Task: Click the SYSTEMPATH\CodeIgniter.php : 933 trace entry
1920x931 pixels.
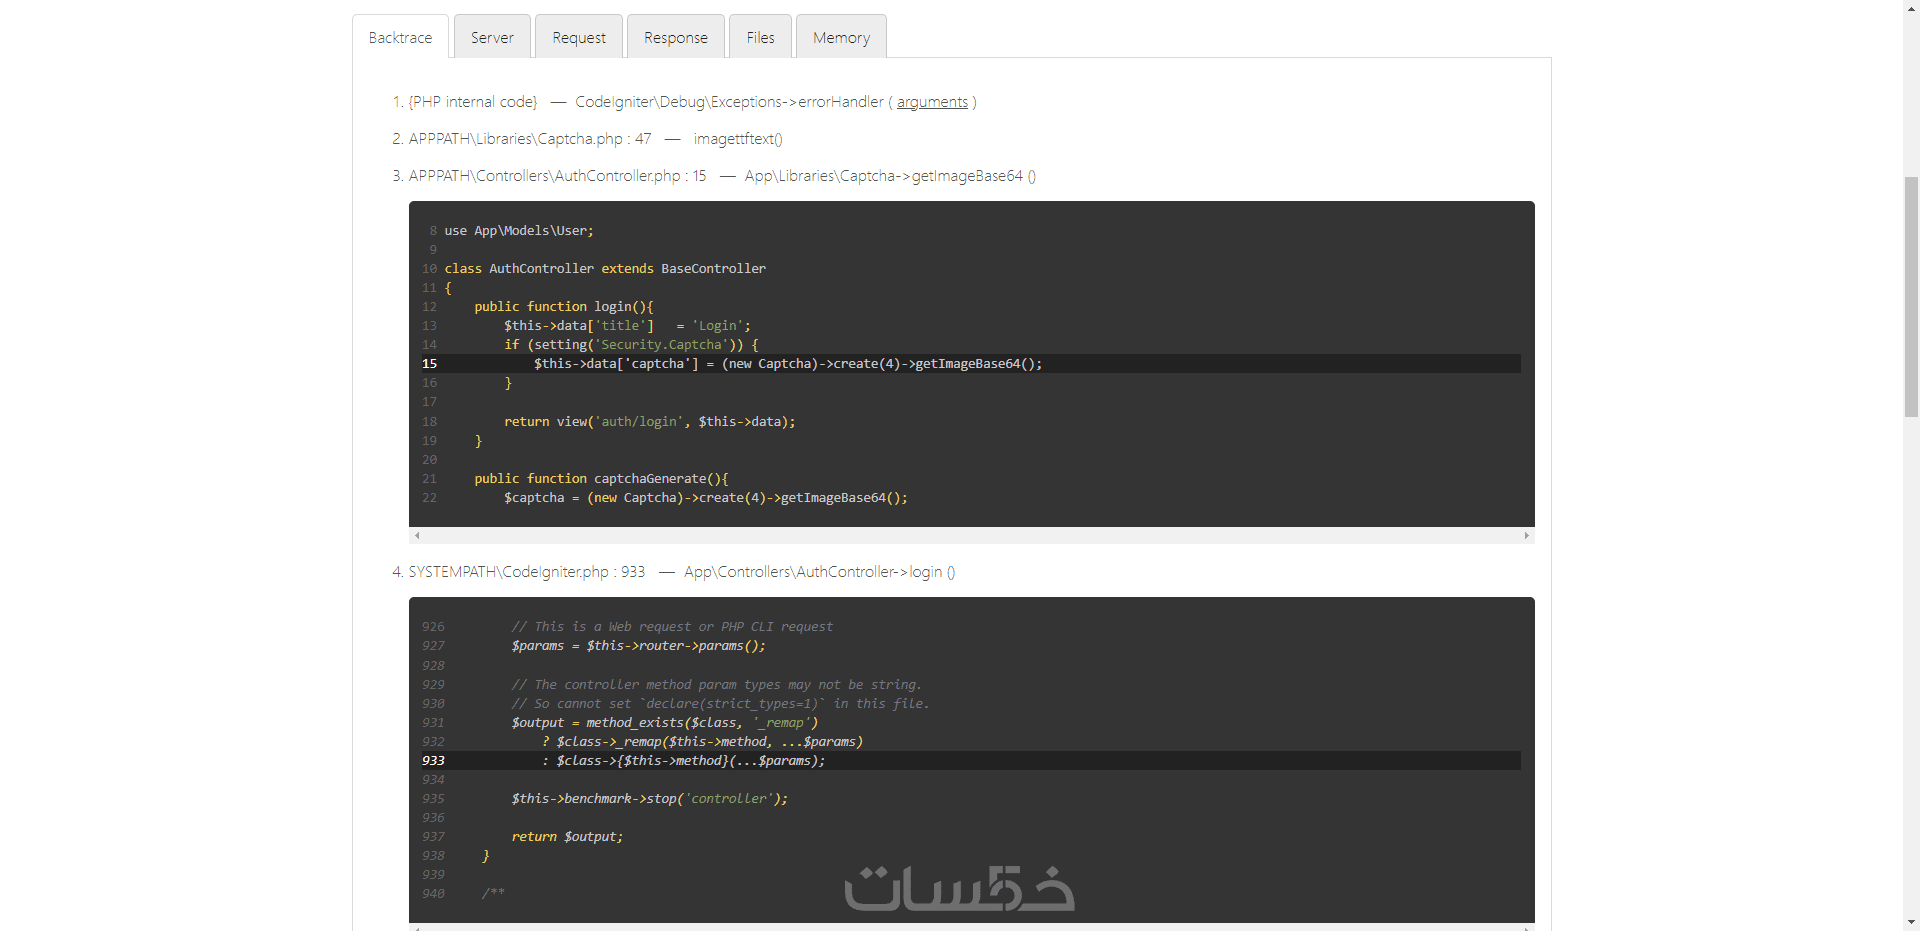Action: coord(527,572)
